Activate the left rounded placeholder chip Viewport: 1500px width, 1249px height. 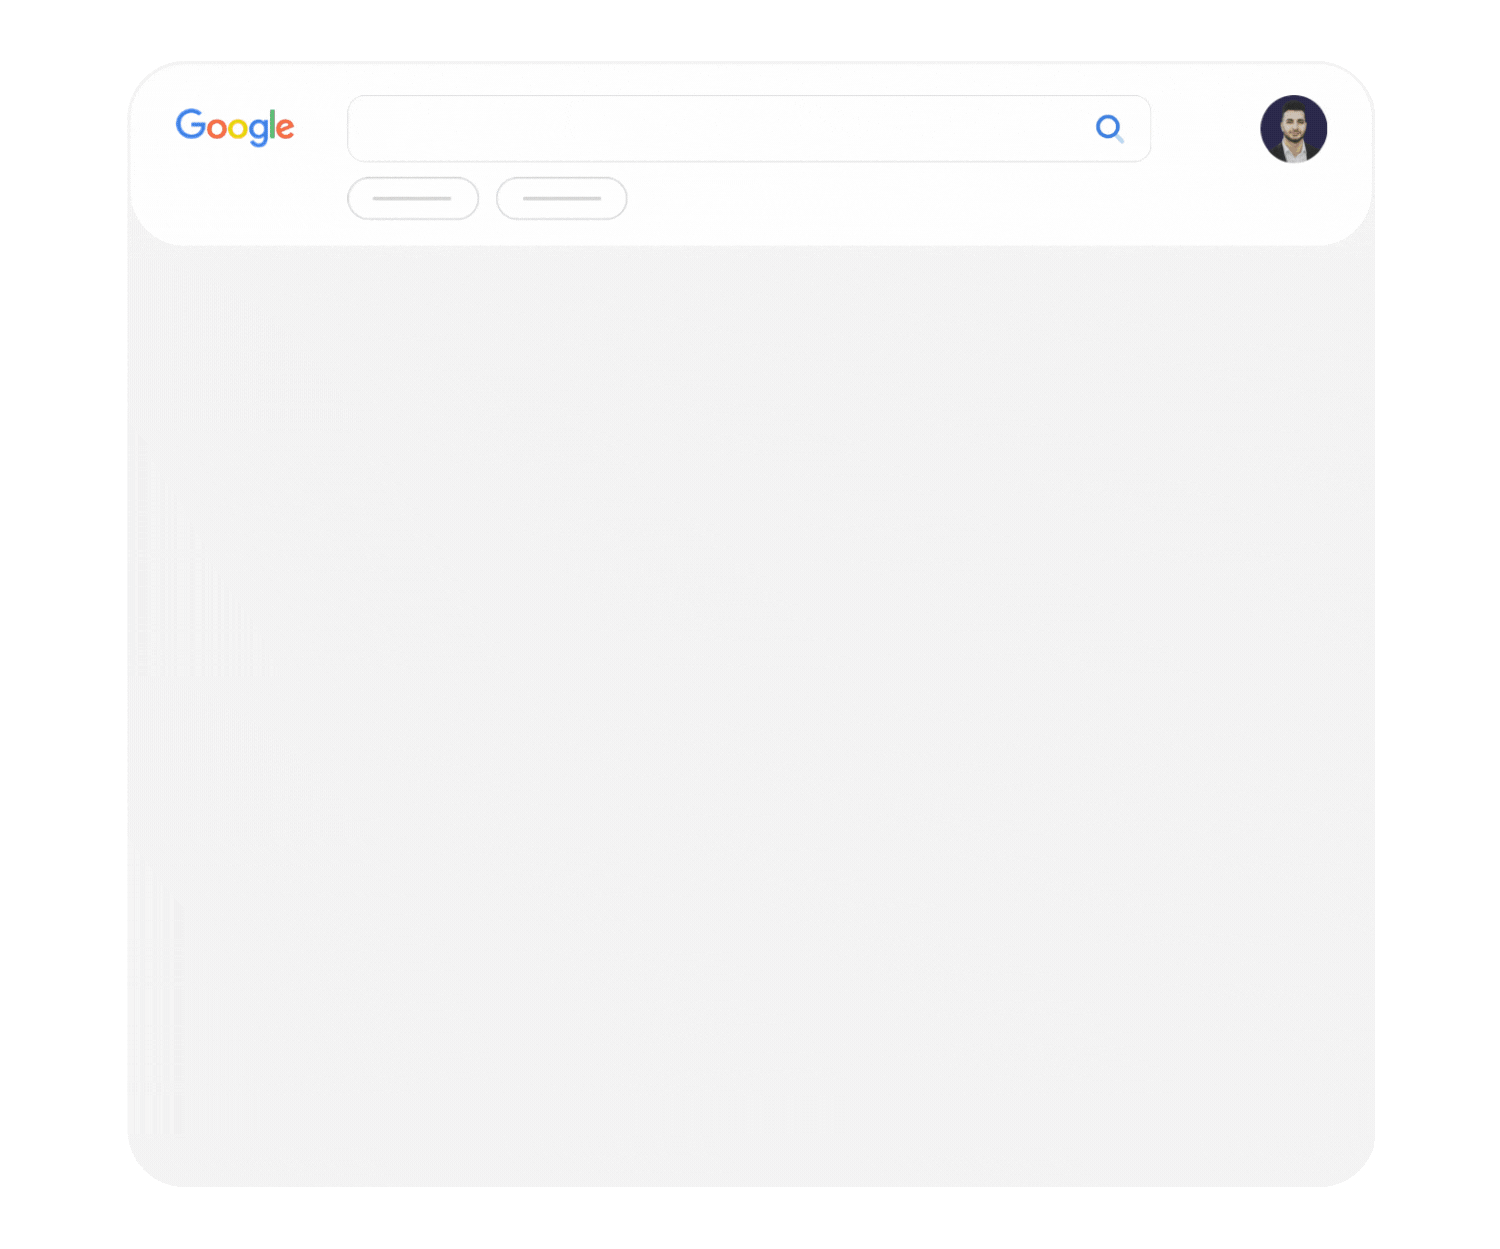click(413, 198)
